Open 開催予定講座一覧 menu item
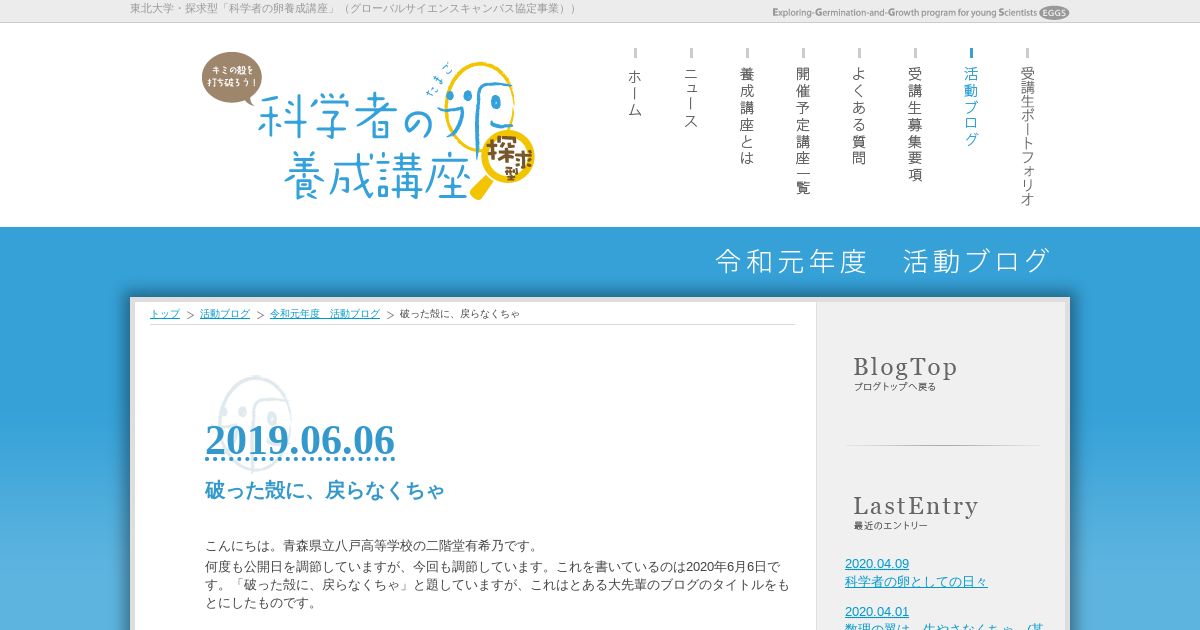This screenshot has width=1200, height=630. click(803, 122)
